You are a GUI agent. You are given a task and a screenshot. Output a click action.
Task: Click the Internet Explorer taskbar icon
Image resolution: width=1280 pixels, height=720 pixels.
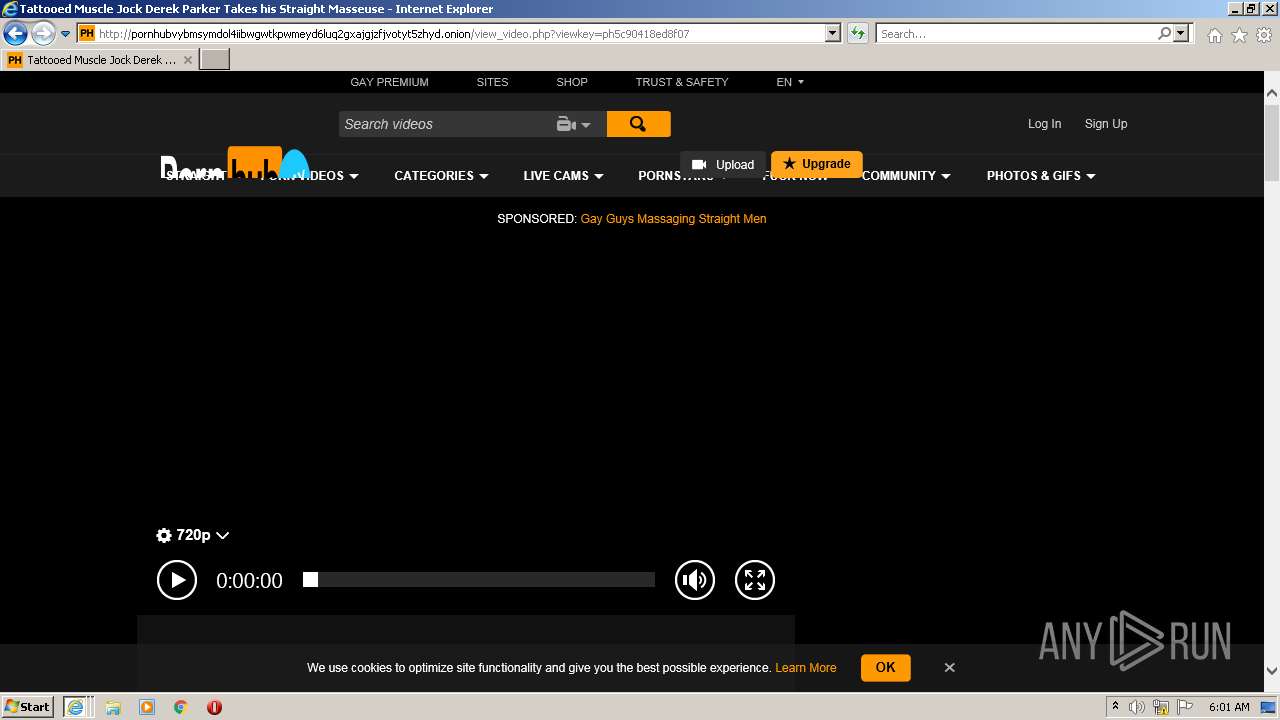(76, 707)
